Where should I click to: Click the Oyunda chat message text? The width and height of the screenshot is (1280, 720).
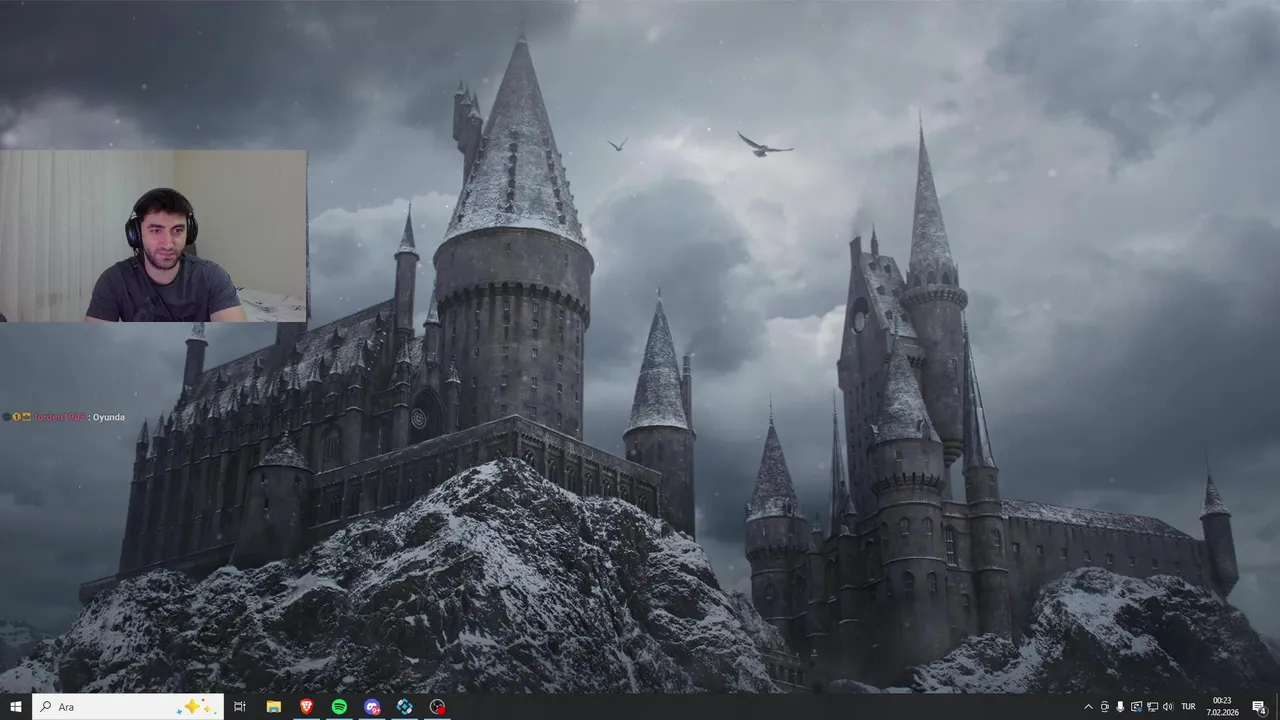[x=109, y=417]
